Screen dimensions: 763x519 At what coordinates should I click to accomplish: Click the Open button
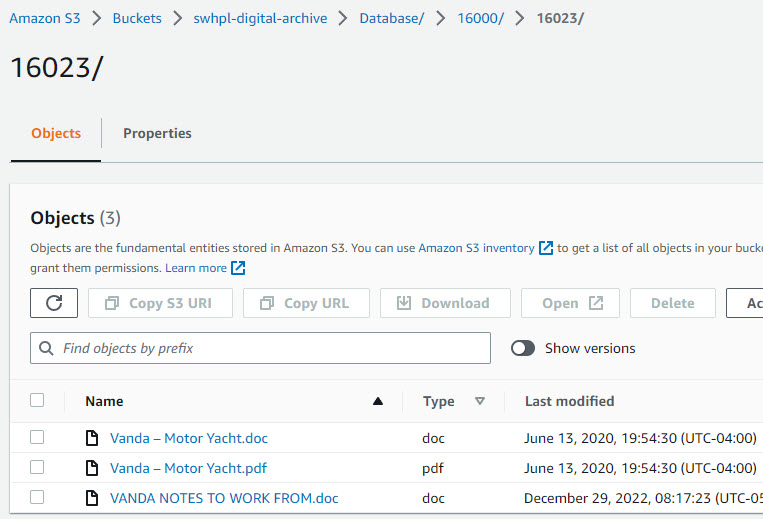click(x=570, y=303)
